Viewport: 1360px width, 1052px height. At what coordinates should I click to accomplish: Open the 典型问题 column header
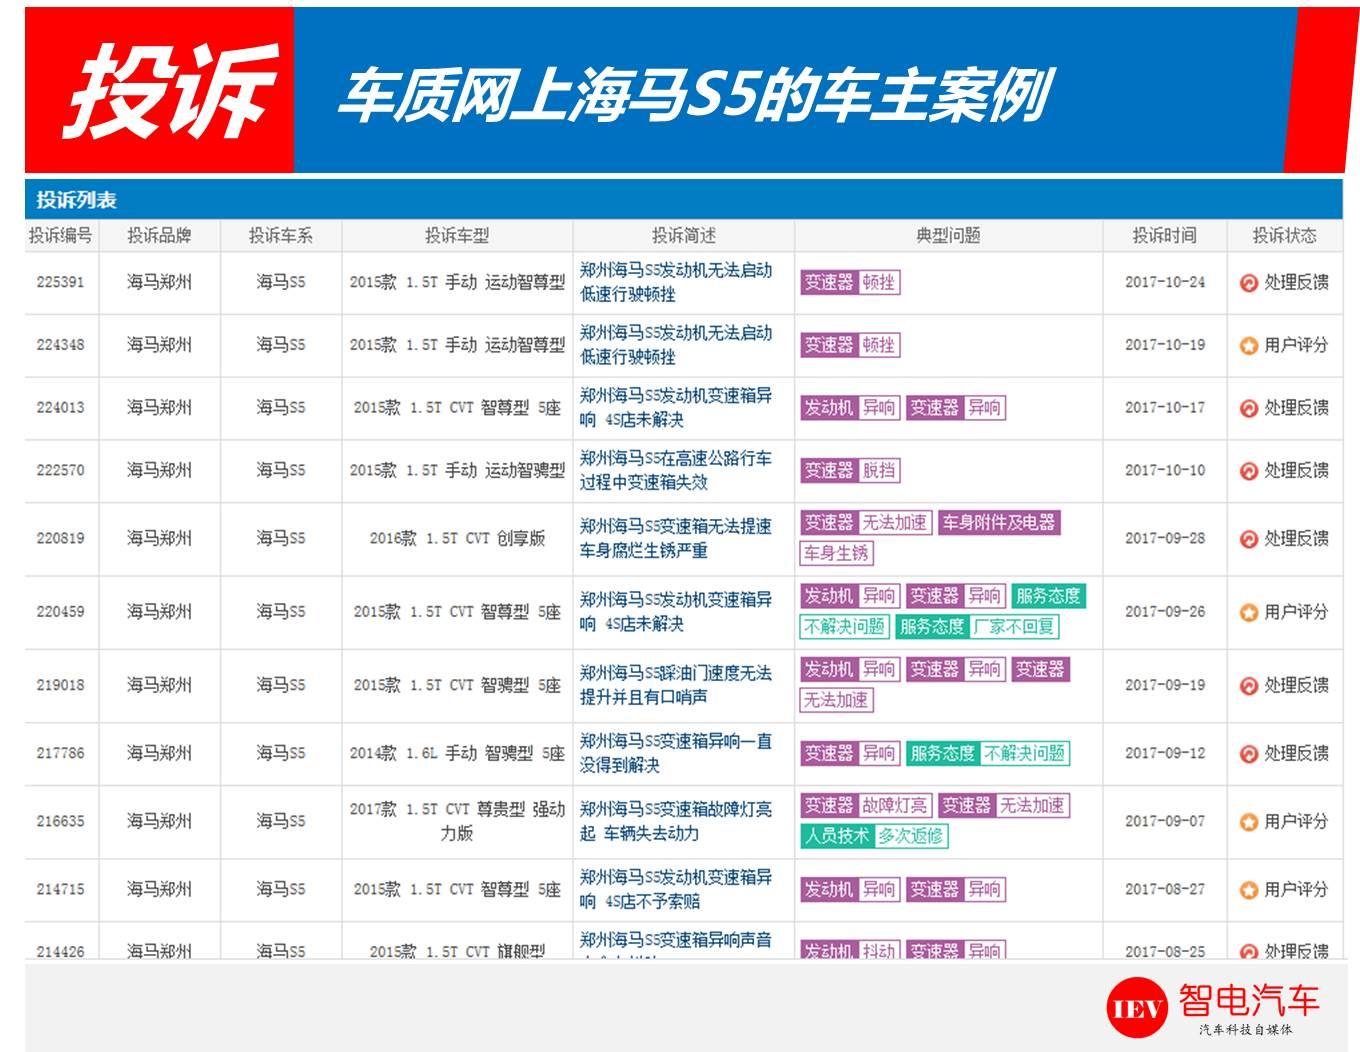pyautogui.click(x=948, y=235)
